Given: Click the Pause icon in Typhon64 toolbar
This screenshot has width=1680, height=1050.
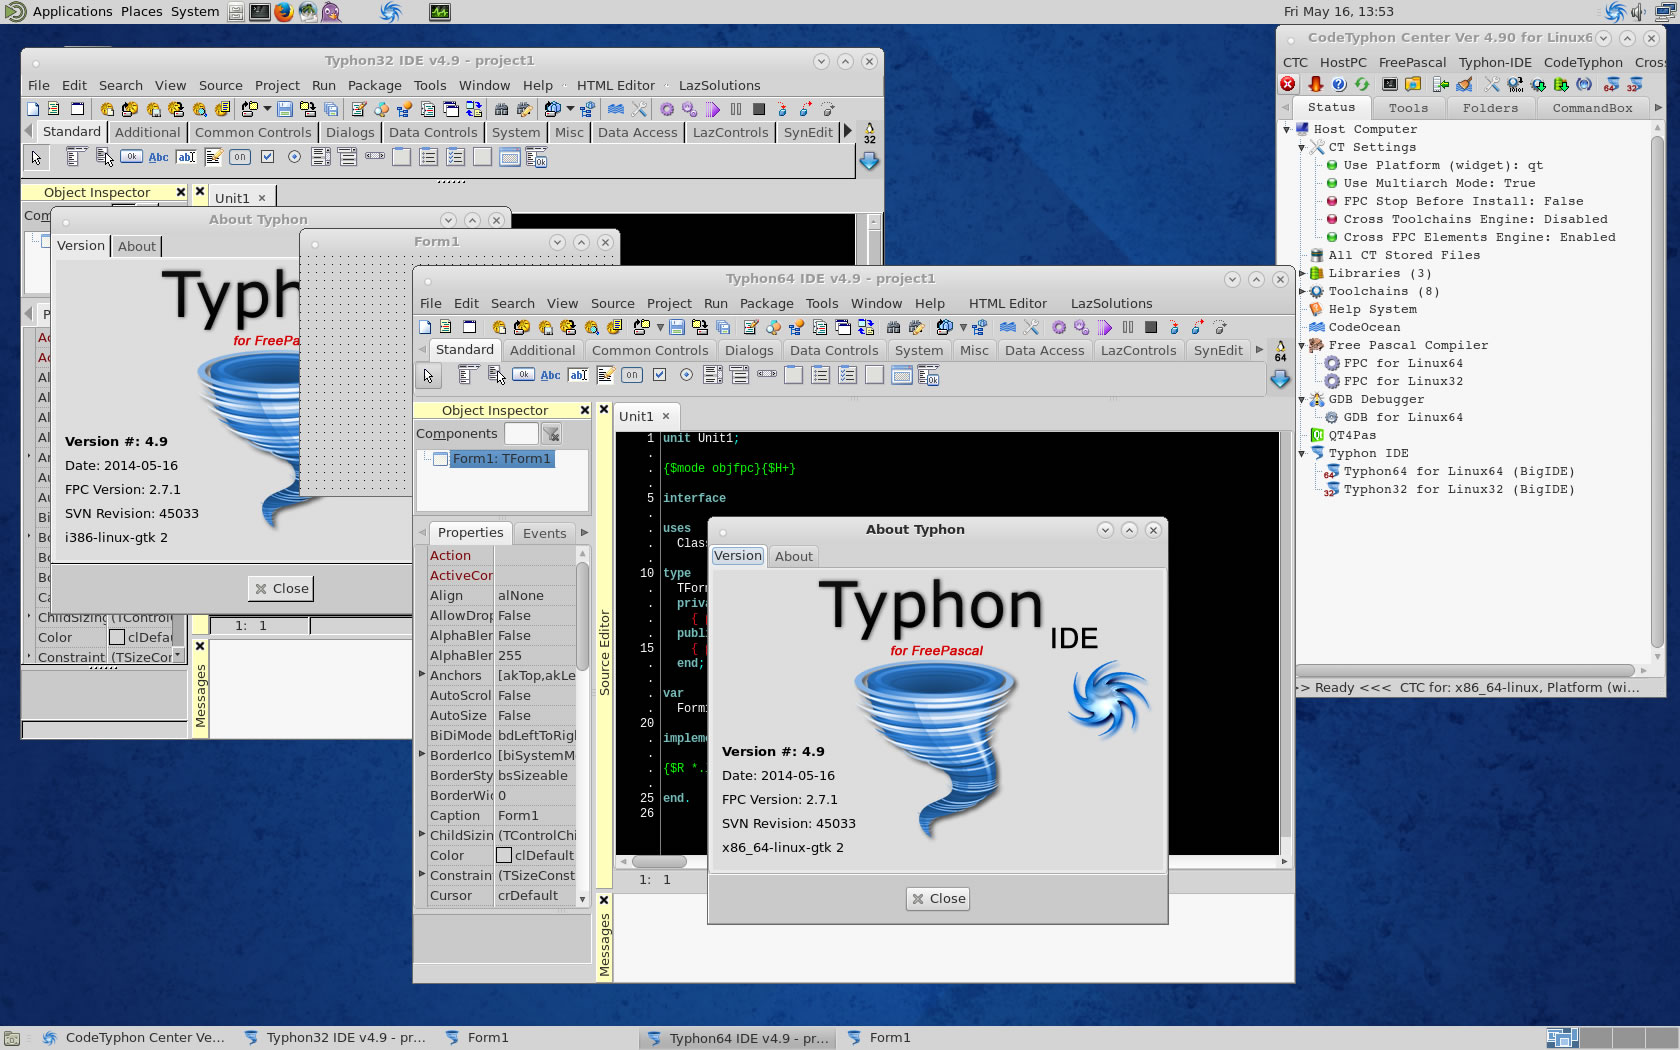Looking at the screenshot, I should [x=1128, y=328].
